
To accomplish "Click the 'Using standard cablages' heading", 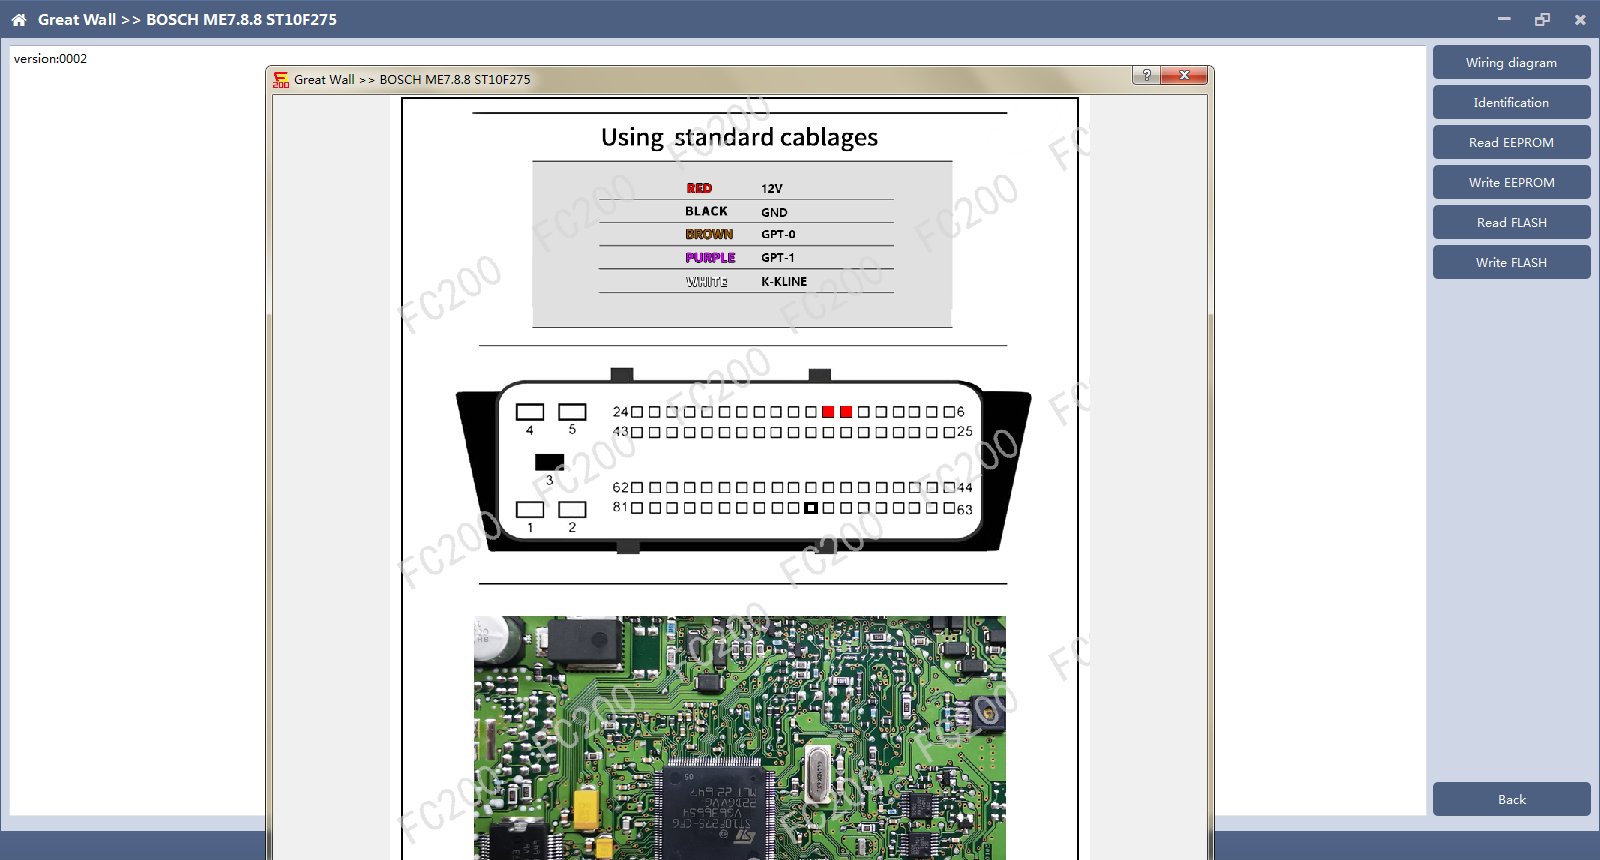I will (x=739, y=137).
